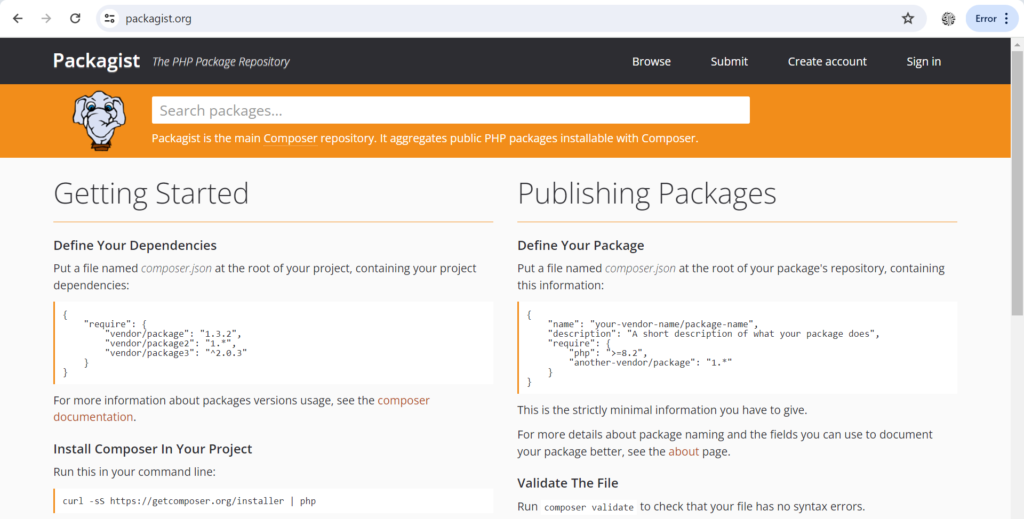
Task: Focus the packagist.org address bar
Action: 509,18
